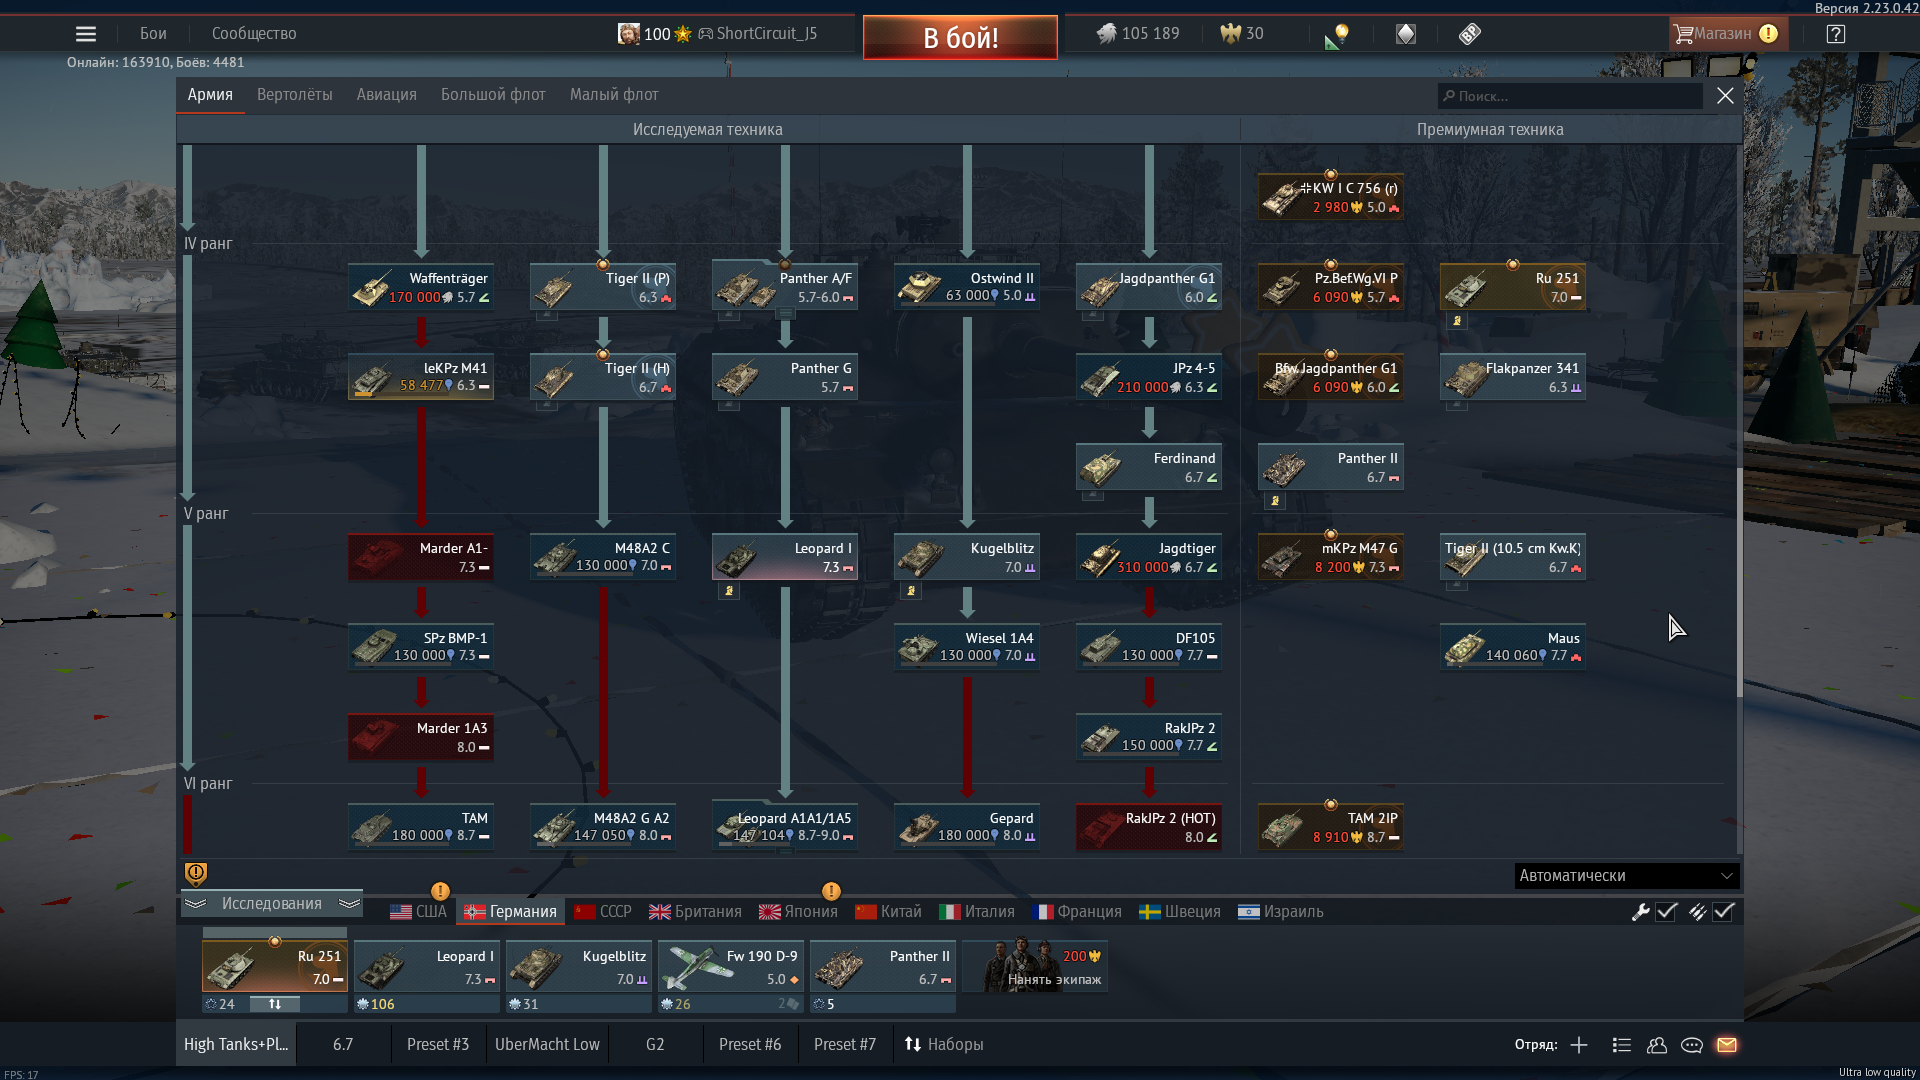Click Нанять экипаж crew slot
This screenshot has height=1080, width=1920.
tap(1035, 965)
